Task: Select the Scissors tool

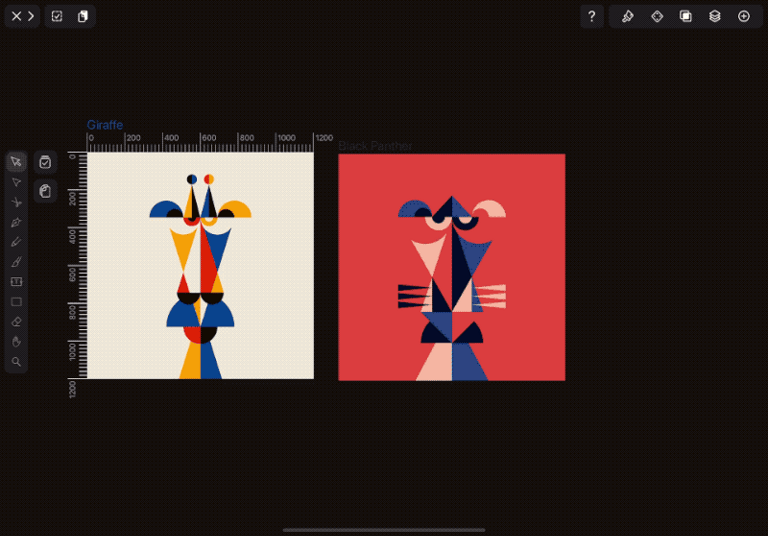Action: click(16, 202)
